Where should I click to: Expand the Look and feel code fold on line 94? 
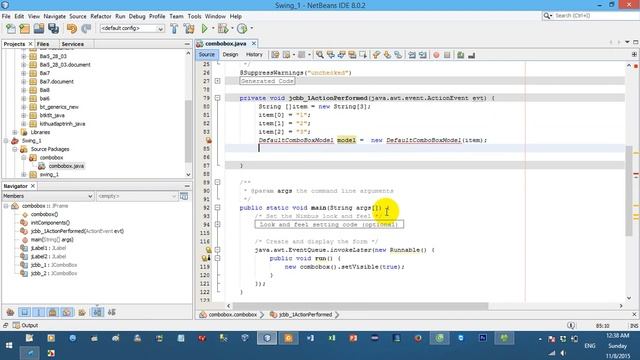click(218, 224)
